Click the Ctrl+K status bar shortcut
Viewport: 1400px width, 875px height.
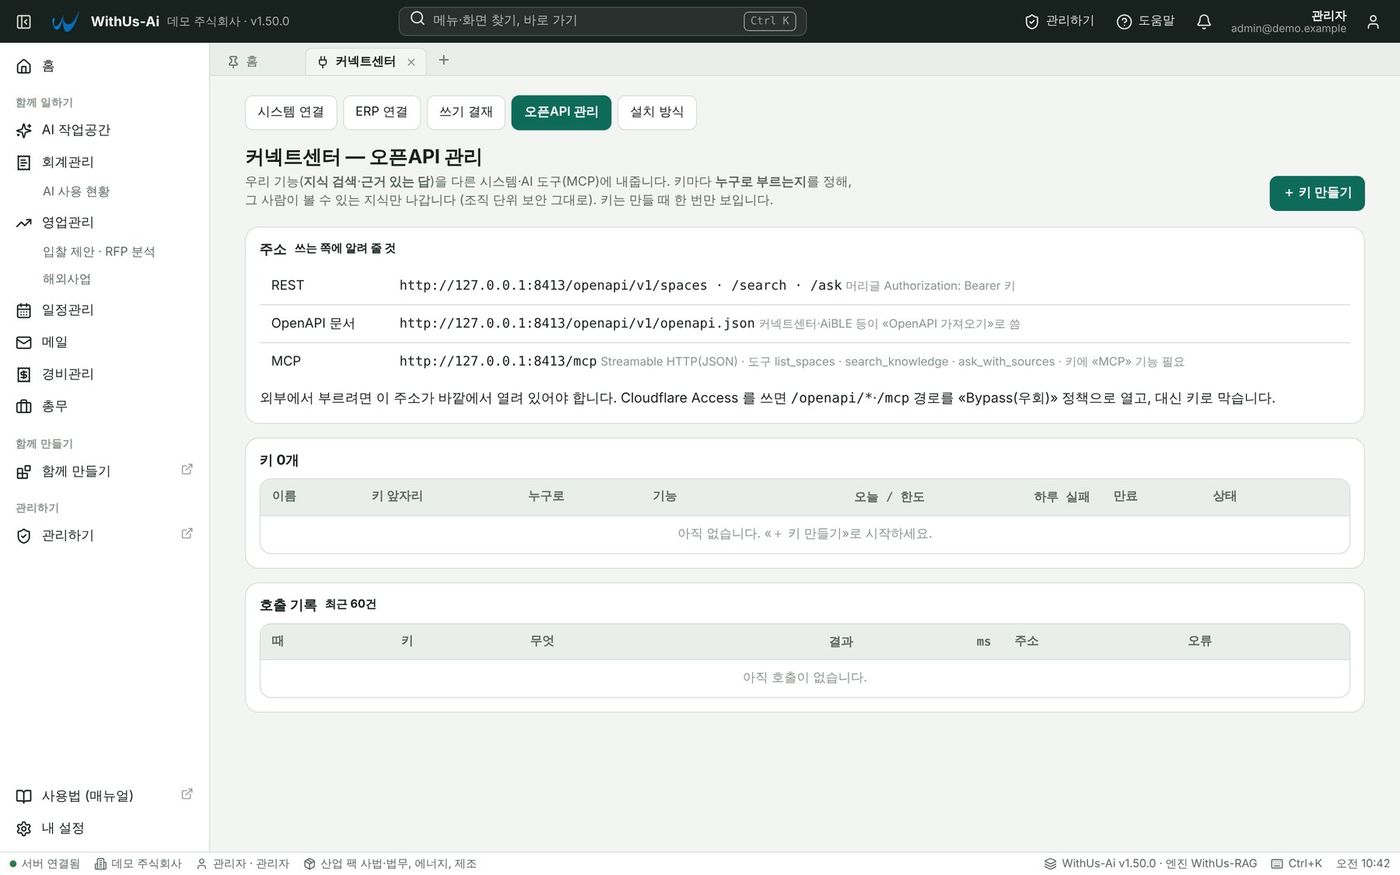pos(1297,864)
